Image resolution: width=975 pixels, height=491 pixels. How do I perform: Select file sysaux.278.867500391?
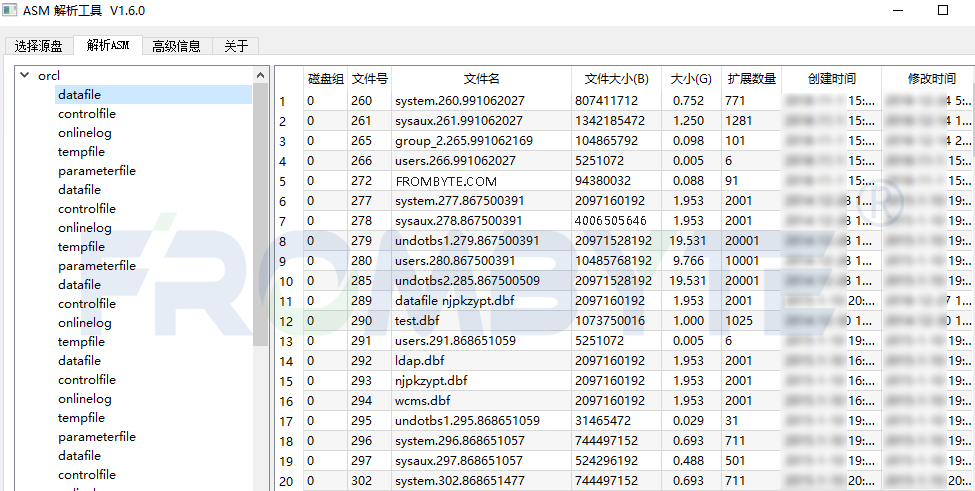coord(482,221)
